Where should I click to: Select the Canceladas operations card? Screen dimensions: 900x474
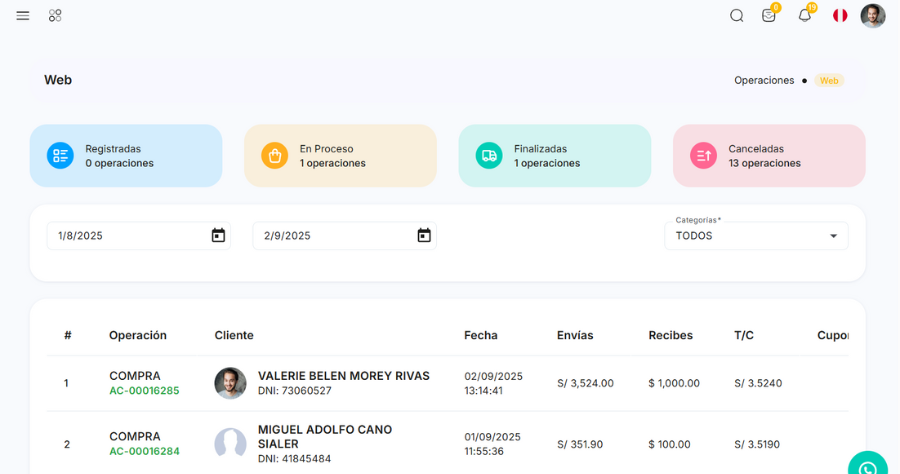(x=769, y=156)
